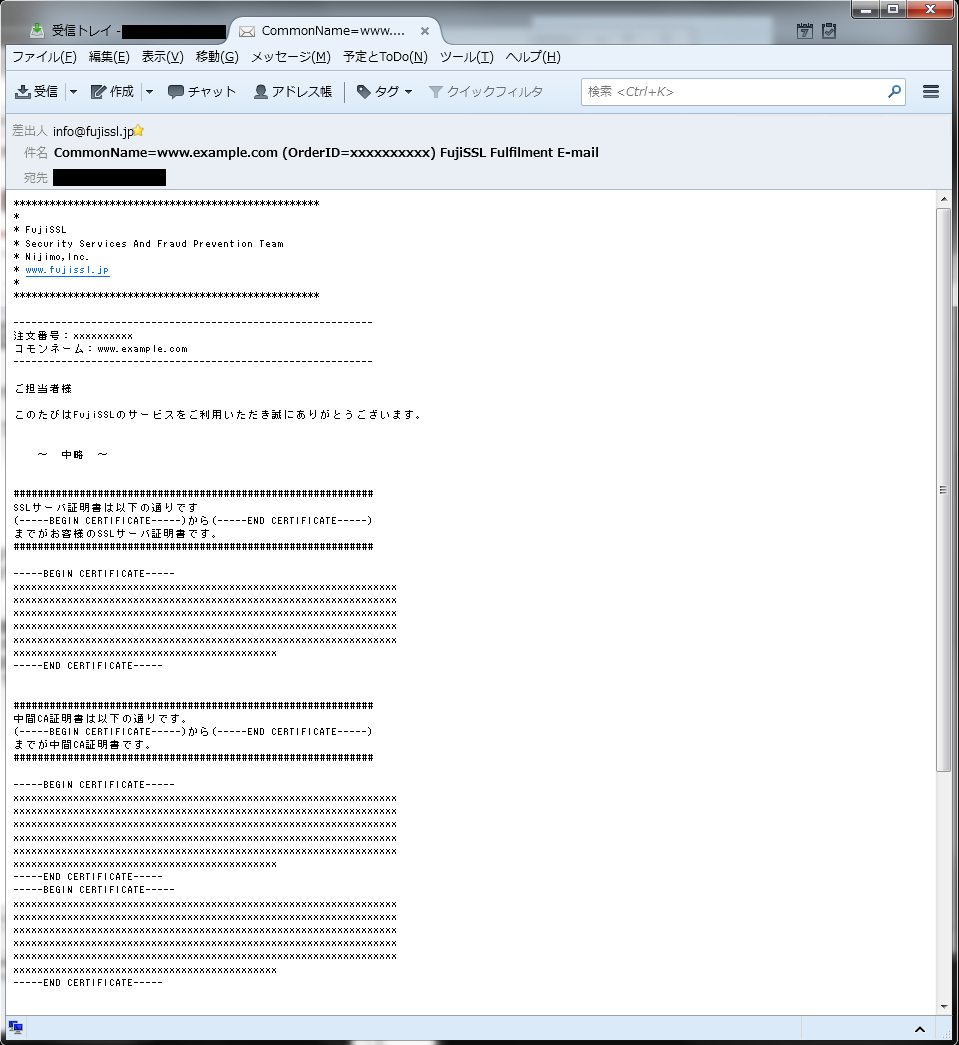Click the redacted 宛先 recipient address

point(109,177)
